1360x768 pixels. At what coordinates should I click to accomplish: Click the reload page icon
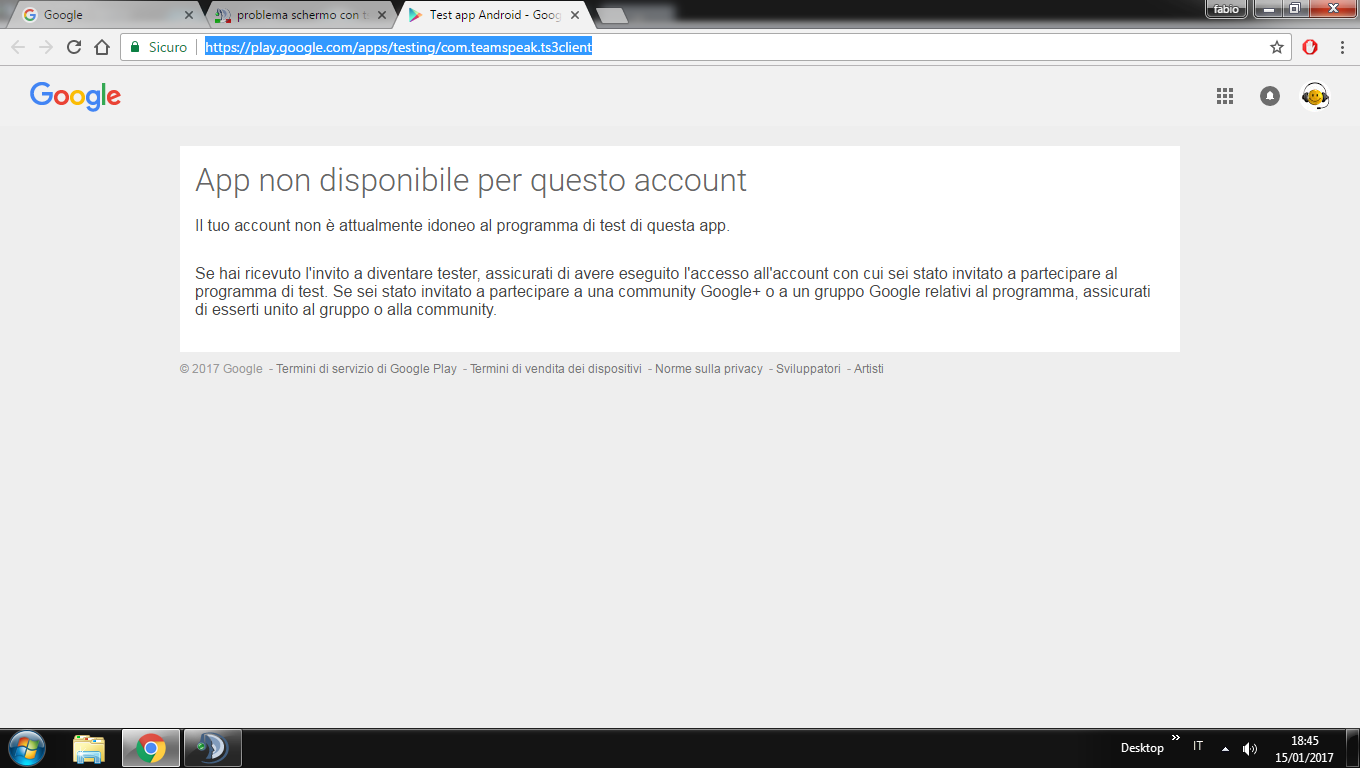73,47
